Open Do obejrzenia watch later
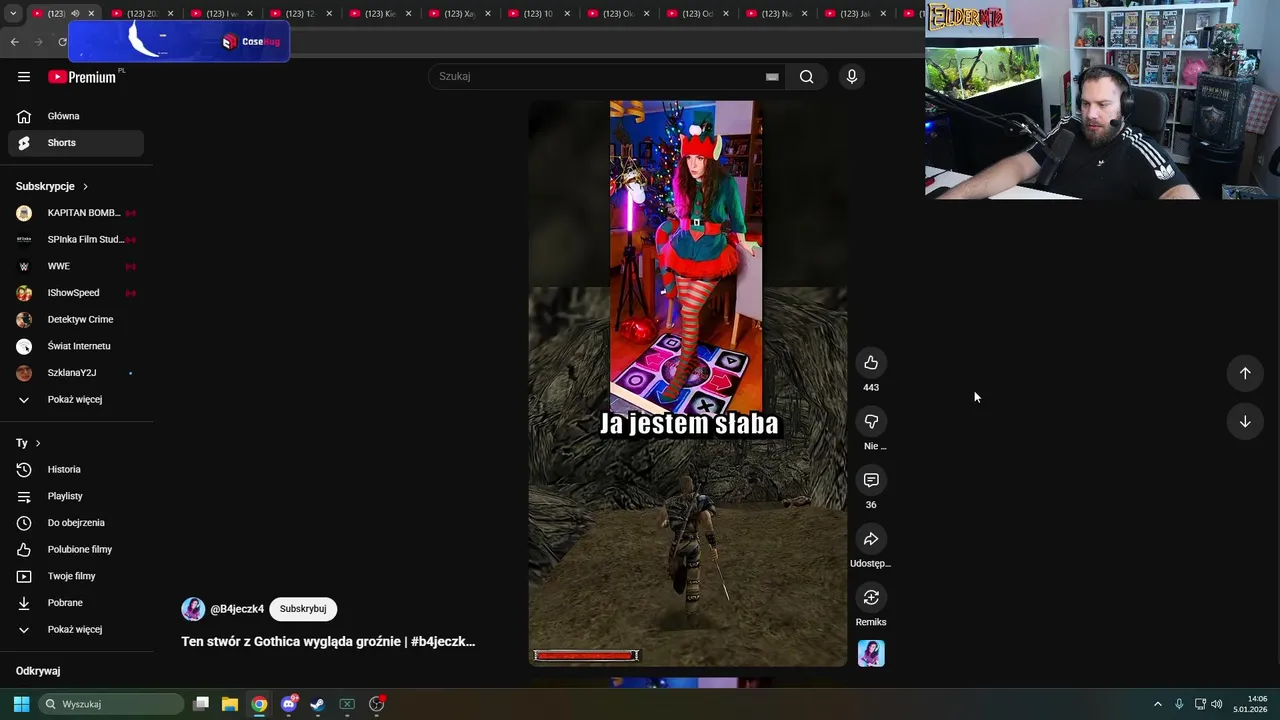 [x=76, y=523]
